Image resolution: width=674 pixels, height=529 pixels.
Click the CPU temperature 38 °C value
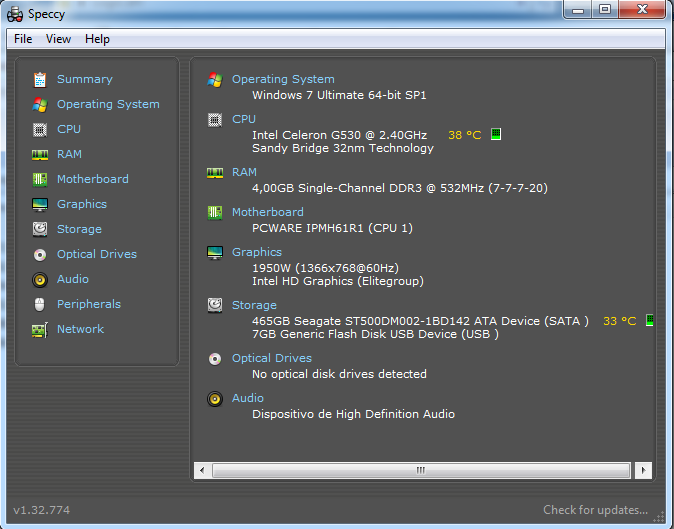(465, 135)
